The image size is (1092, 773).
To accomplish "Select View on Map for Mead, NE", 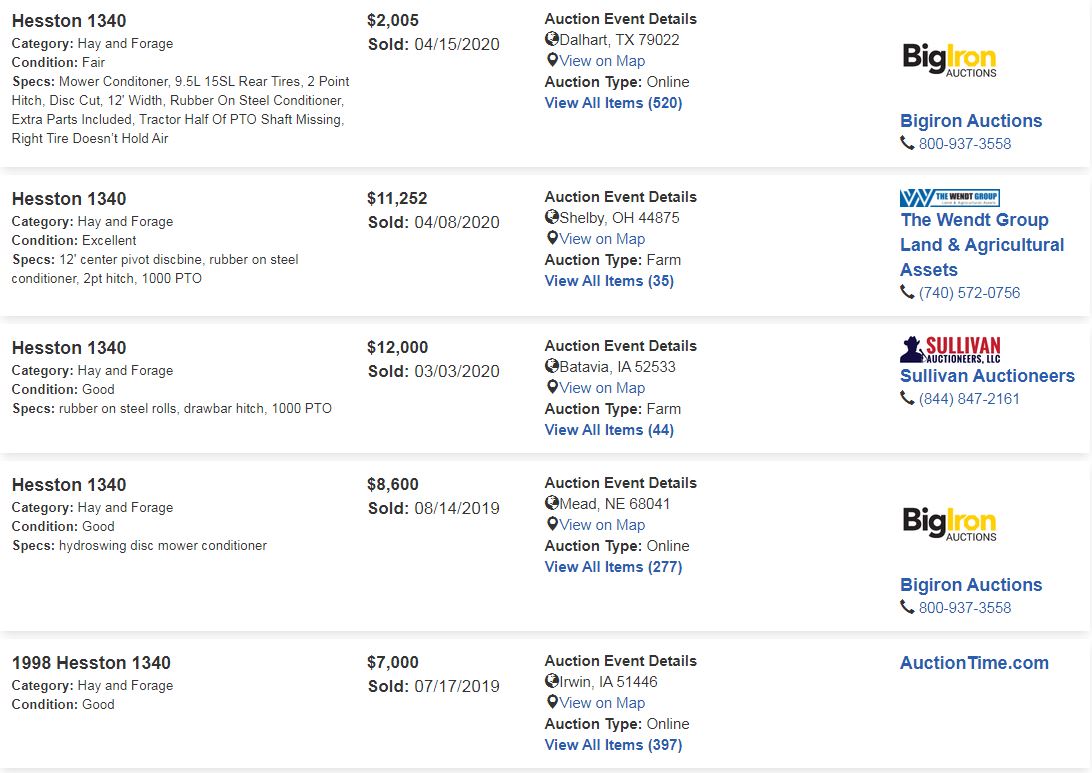I will click(x=602, y=525).
